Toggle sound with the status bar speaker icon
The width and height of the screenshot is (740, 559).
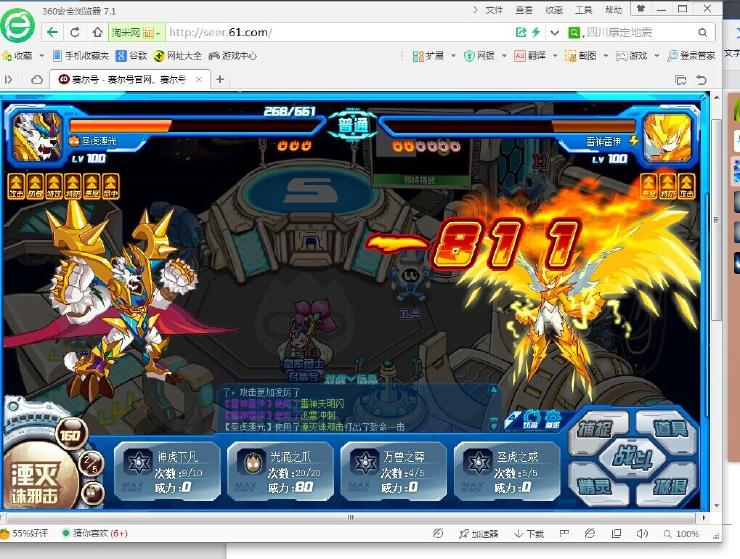(x=642, y=534)
